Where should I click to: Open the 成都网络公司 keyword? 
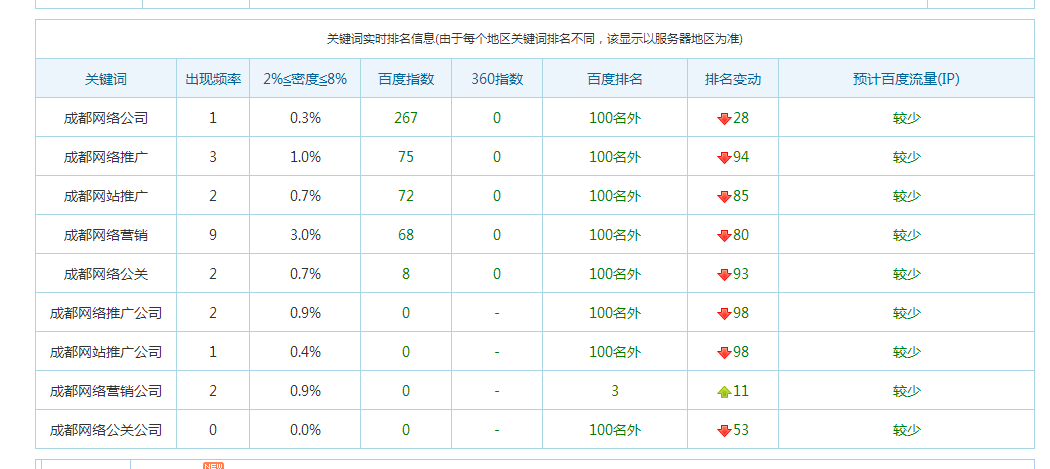[x=106, y=118]
